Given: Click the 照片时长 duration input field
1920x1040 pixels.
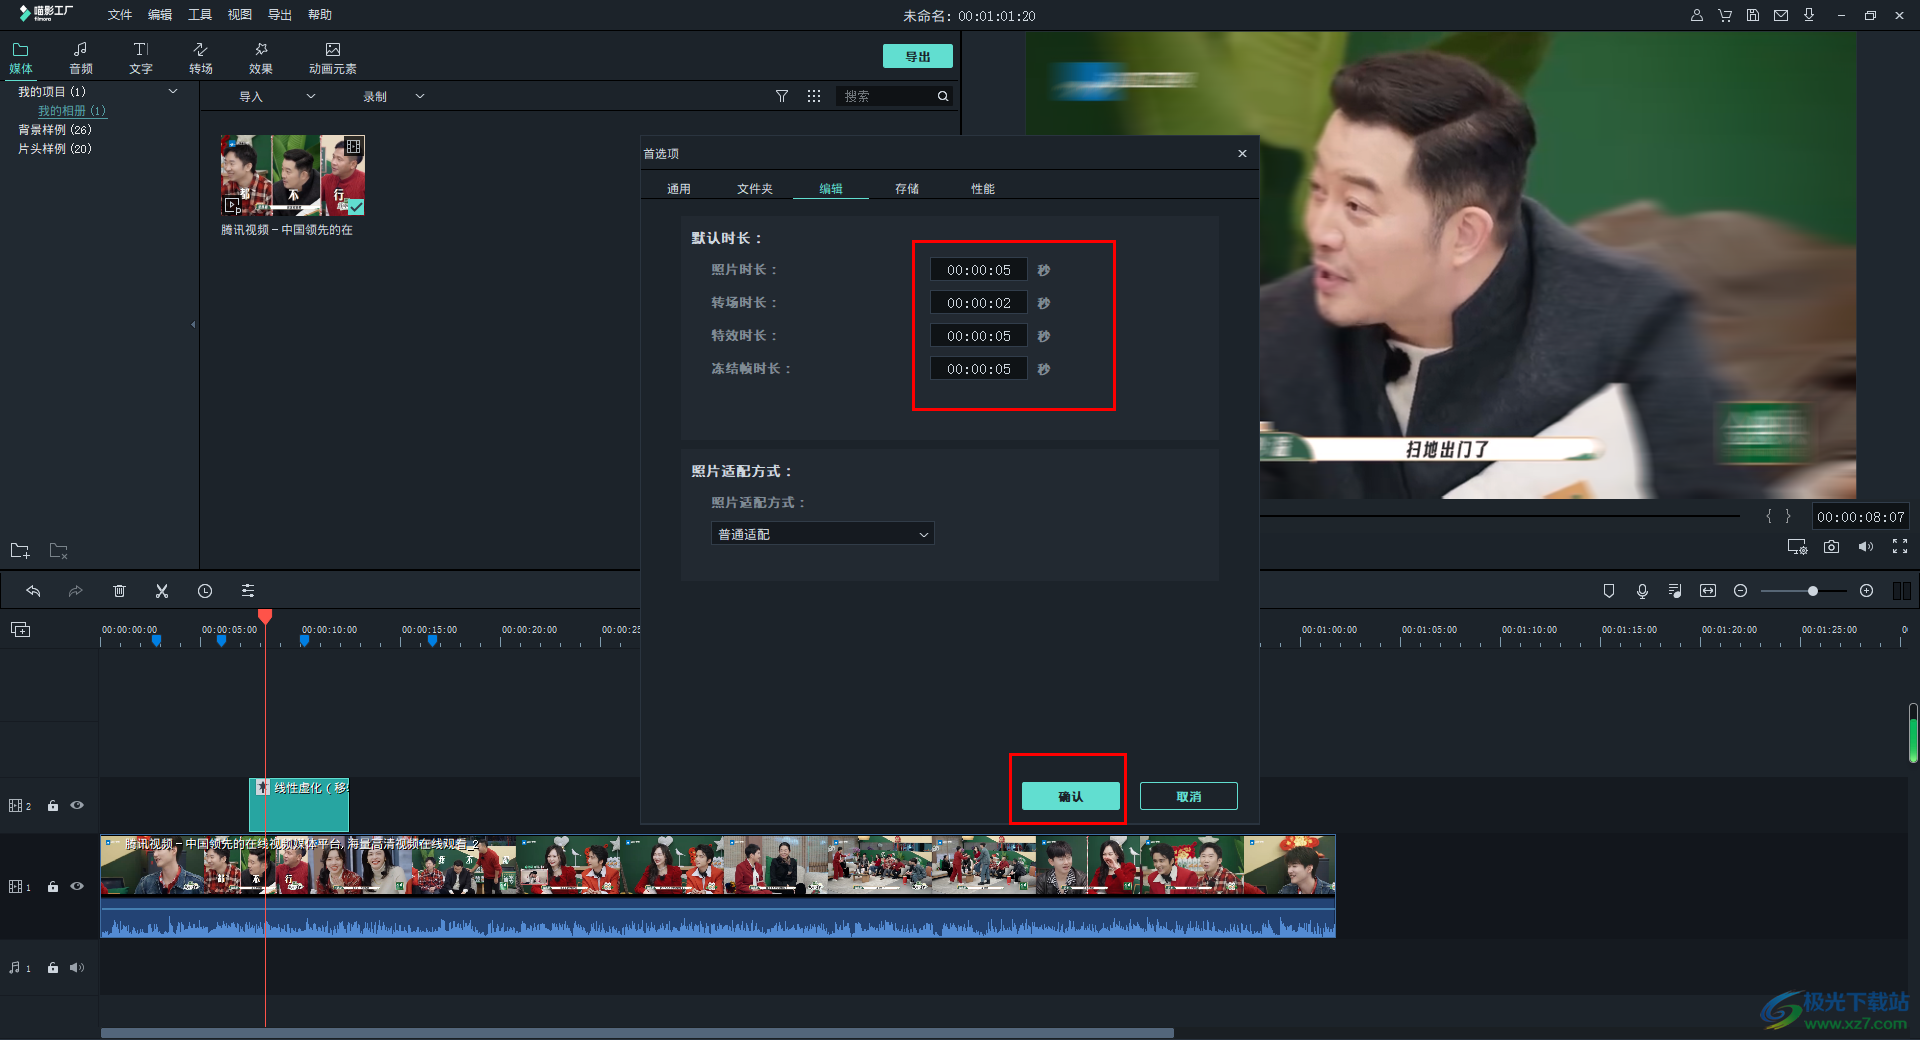Looking at the screenshot, I should [979, 270].
